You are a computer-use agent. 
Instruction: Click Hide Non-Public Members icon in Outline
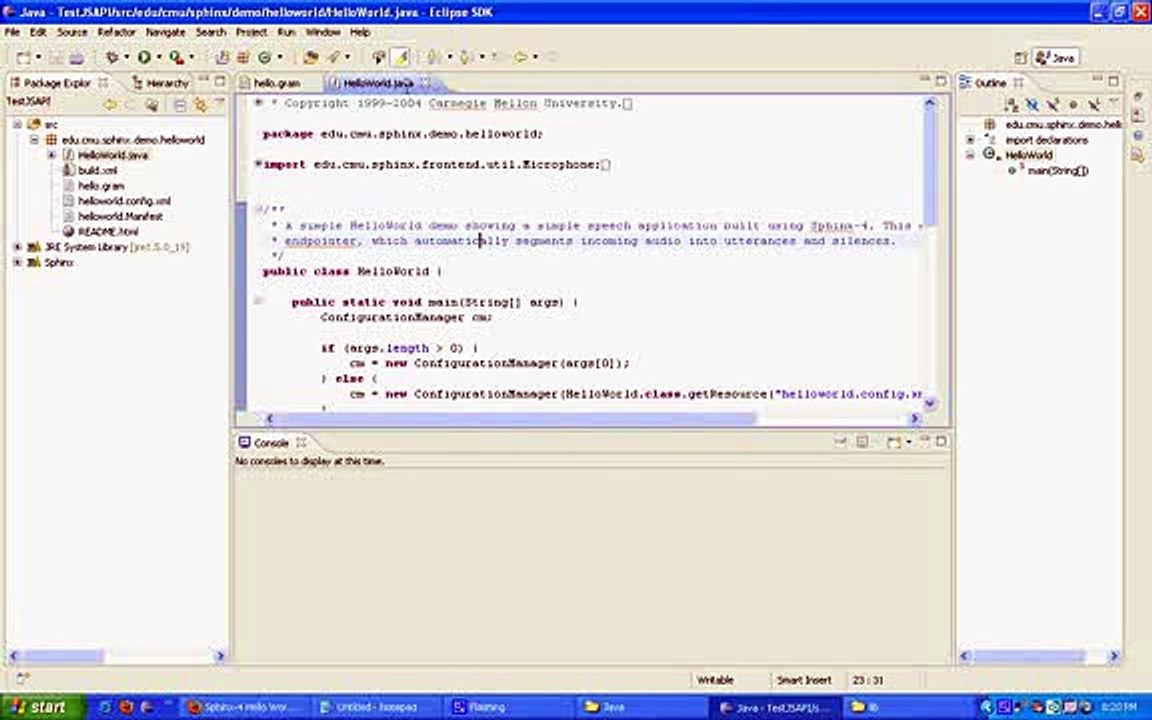coord(1073,105)
